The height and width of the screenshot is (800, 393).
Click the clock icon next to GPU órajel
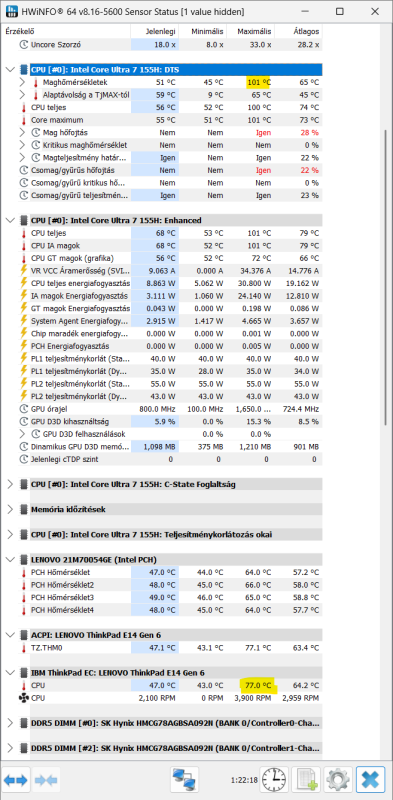tap(23, 409)
